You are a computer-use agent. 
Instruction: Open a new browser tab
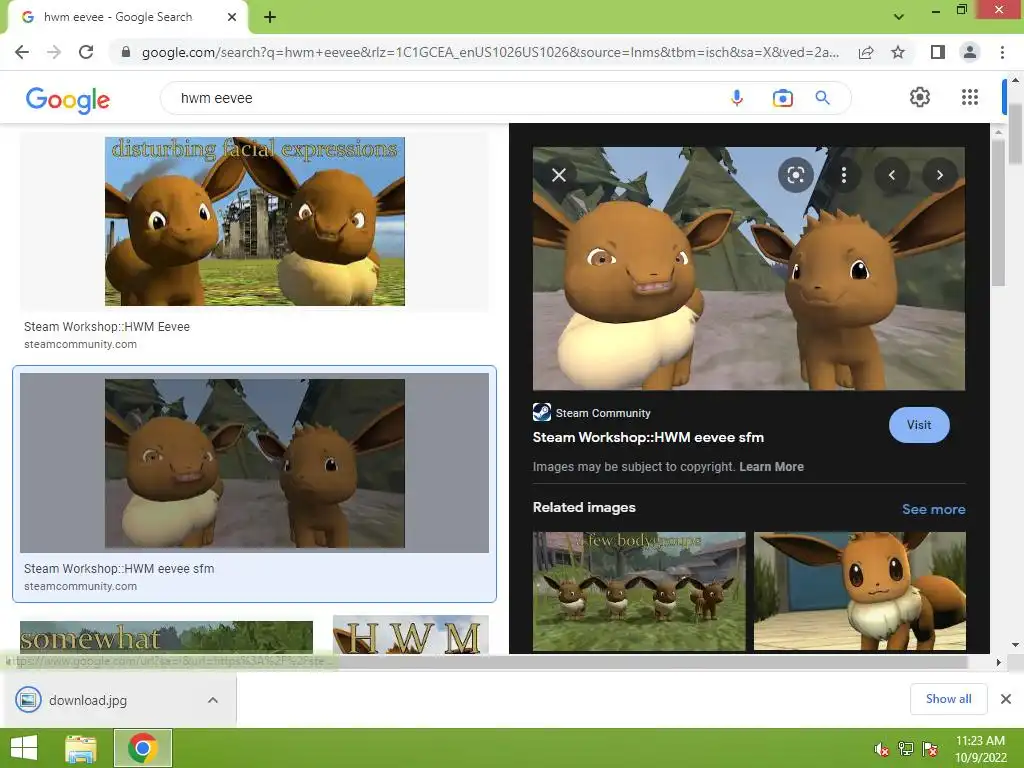tap(270, 17)
